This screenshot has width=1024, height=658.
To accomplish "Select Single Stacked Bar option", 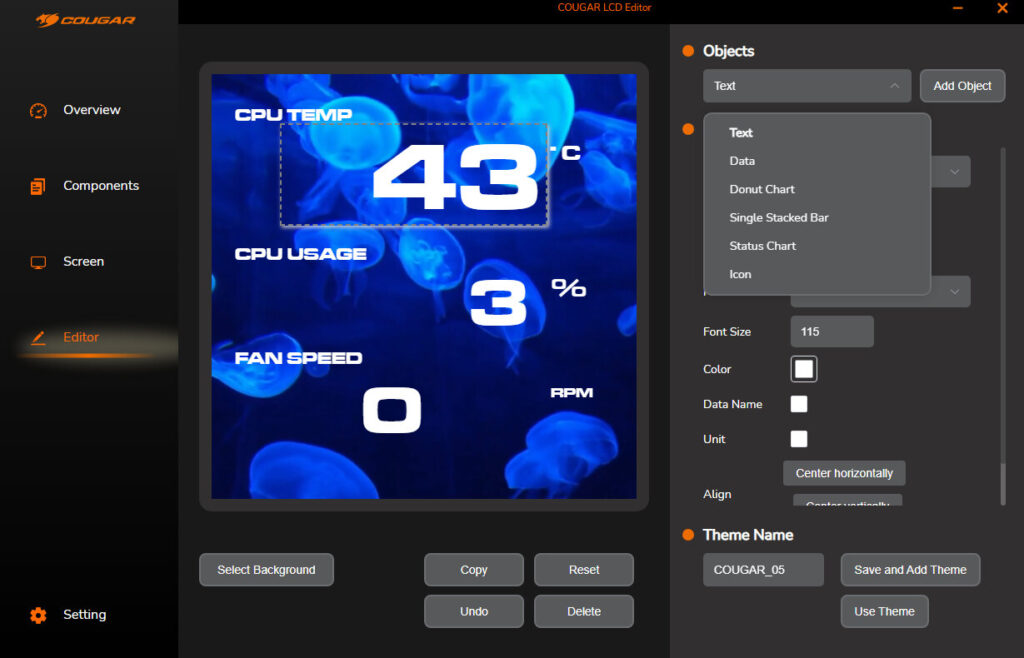I will pyautogui.click(x=779, y=217).
